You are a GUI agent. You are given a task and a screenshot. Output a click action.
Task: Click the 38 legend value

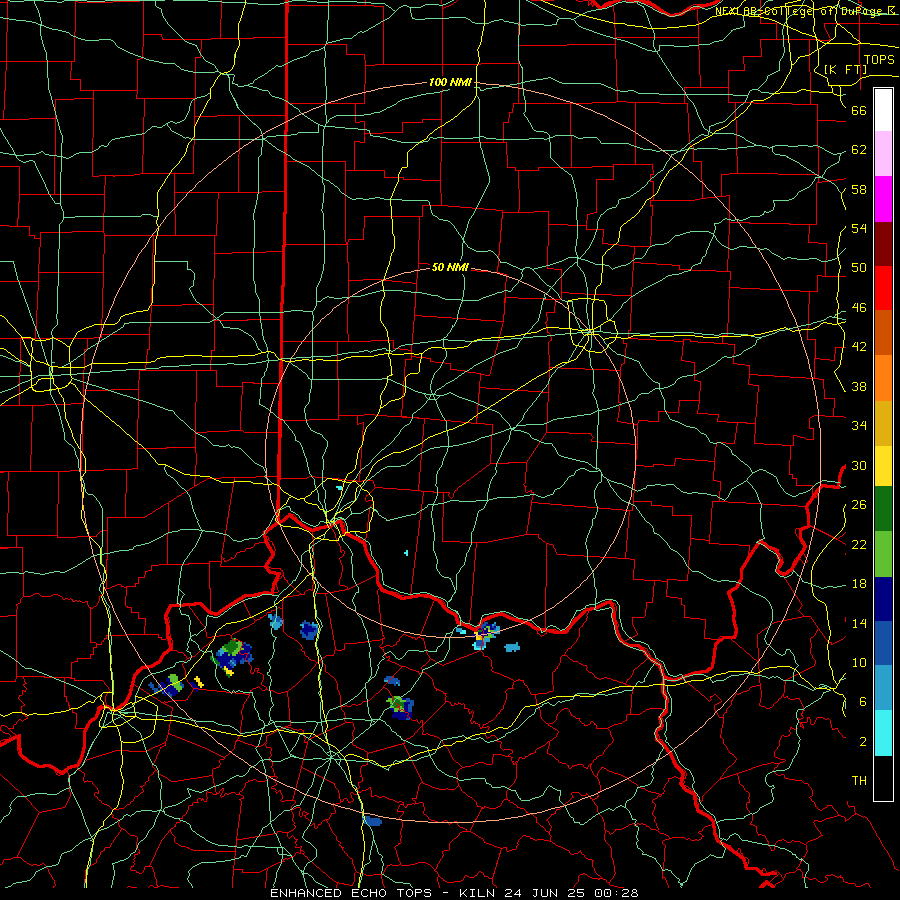coord(859,386)
